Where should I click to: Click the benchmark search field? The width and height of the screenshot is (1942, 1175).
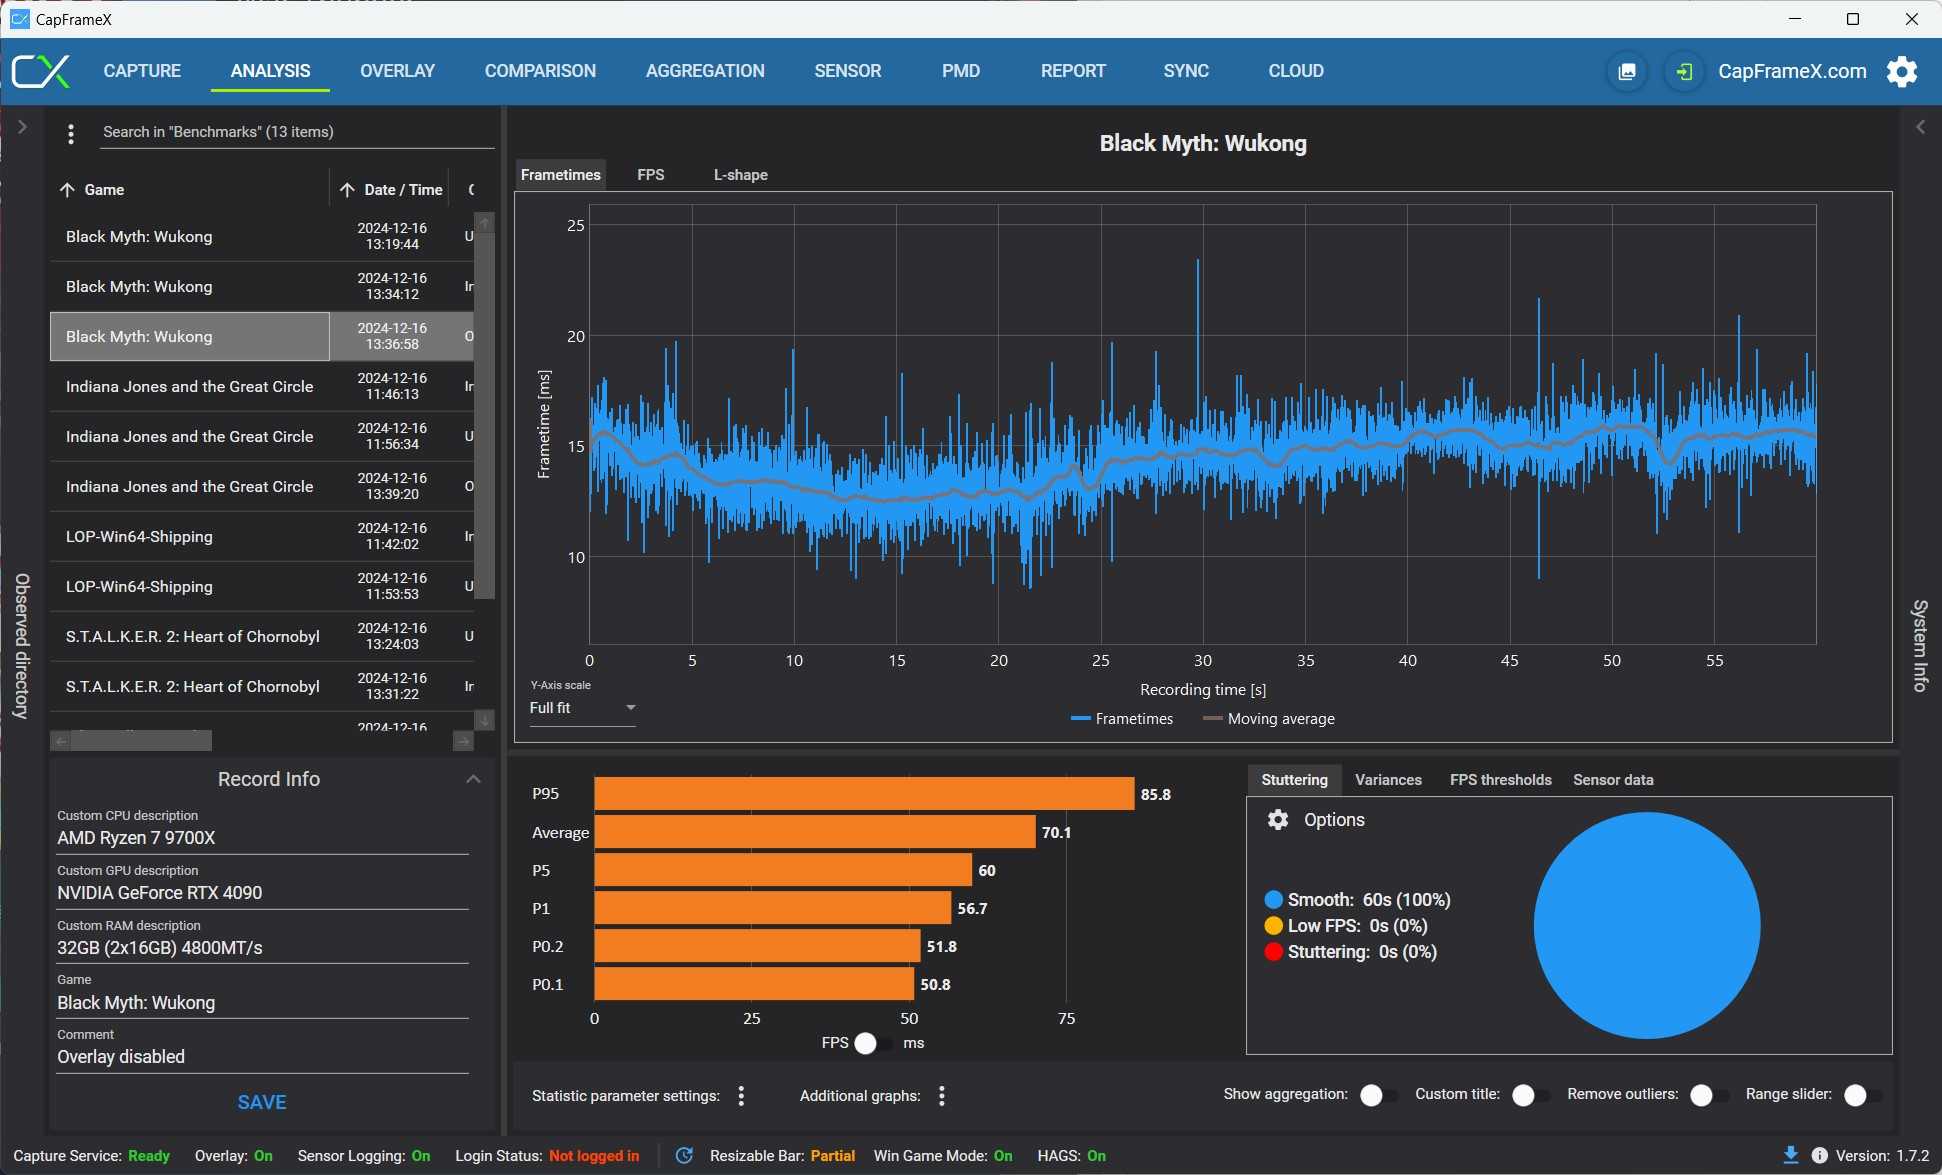[x=297, y=132]
